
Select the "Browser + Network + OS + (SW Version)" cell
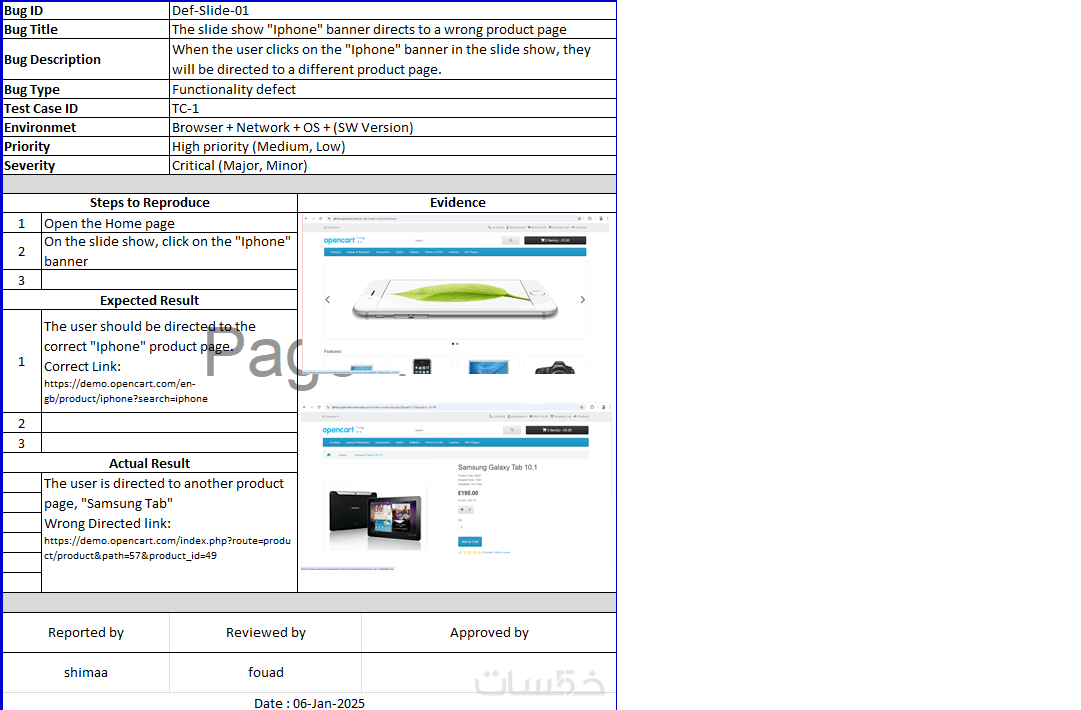393,128
